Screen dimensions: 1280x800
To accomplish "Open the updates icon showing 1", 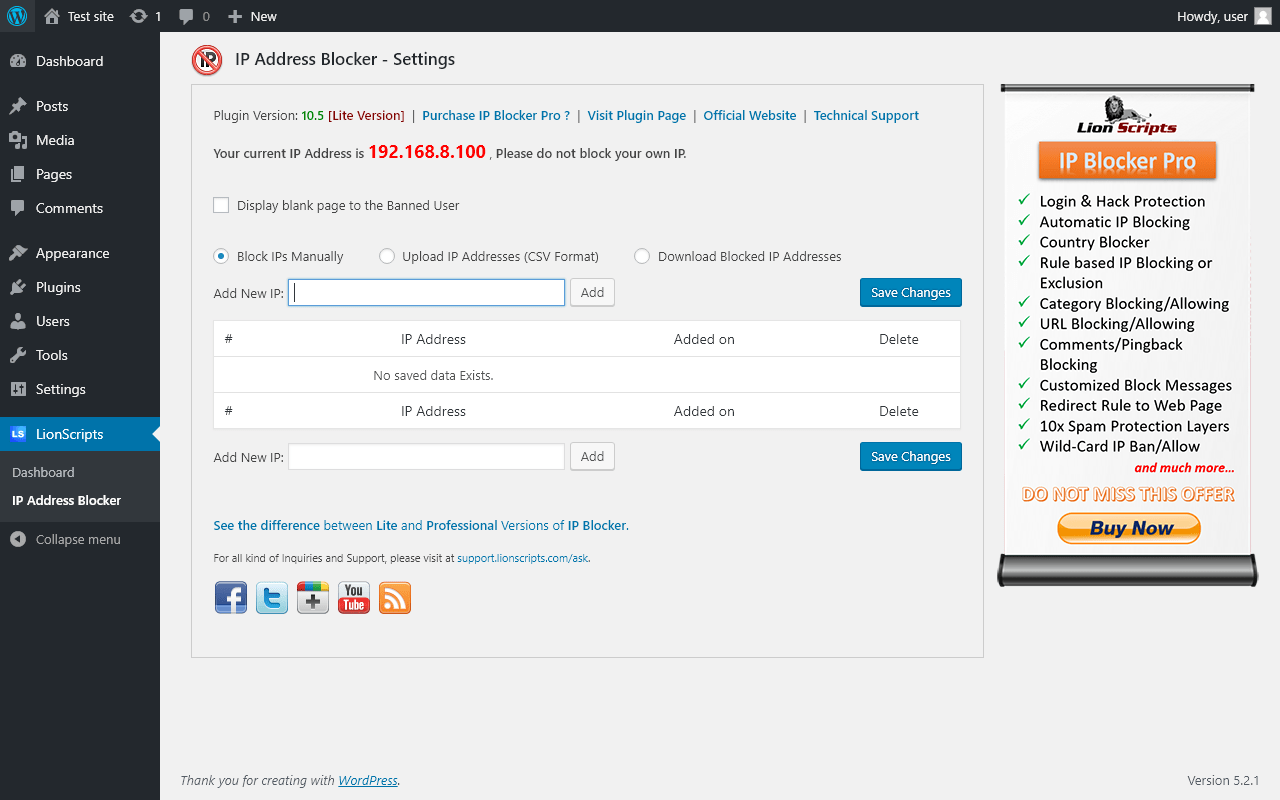I will [139, 16].
